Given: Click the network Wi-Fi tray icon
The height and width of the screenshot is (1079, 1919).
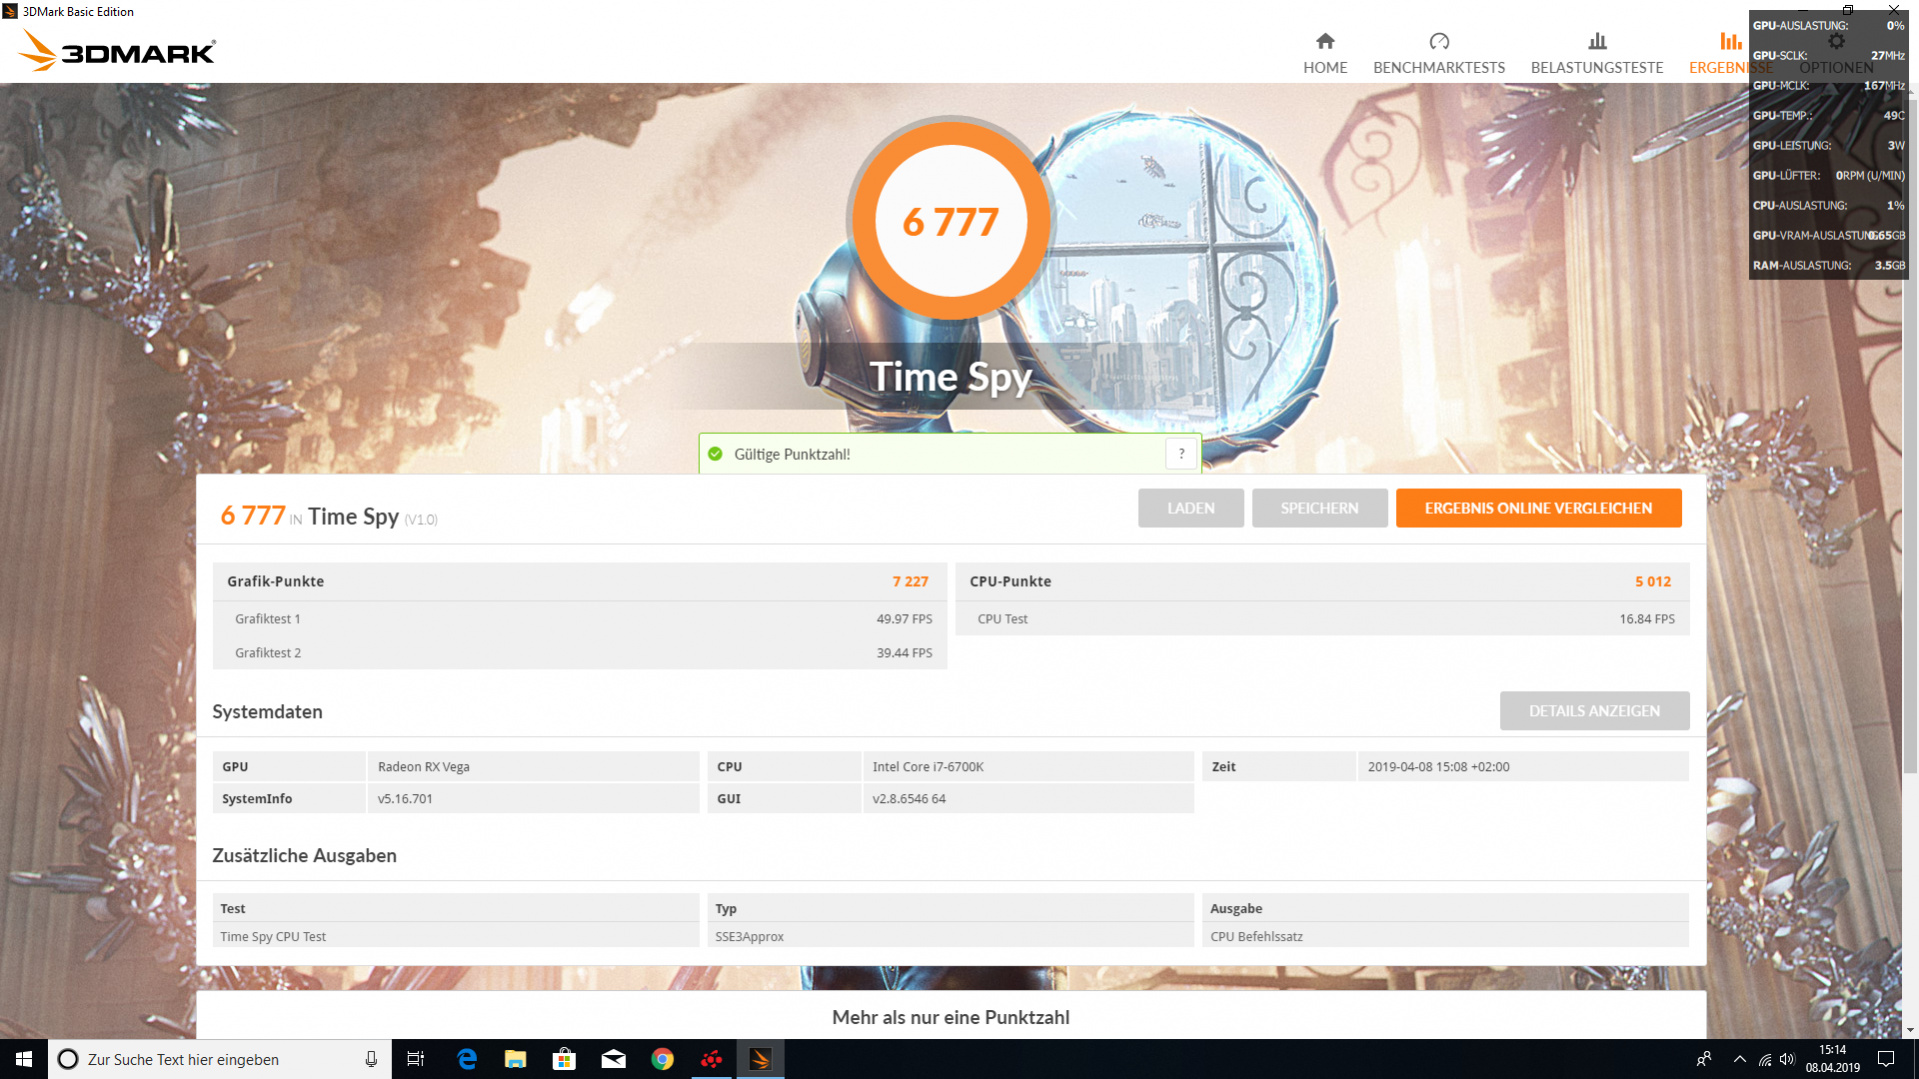Looking at the screenshot, I should (x=1764, y=1059).
